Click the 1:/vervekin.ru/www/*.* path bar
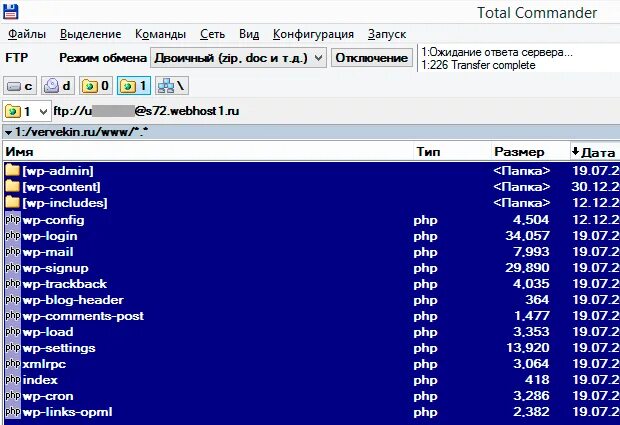 pyautogui.click(x=312, y=132)
